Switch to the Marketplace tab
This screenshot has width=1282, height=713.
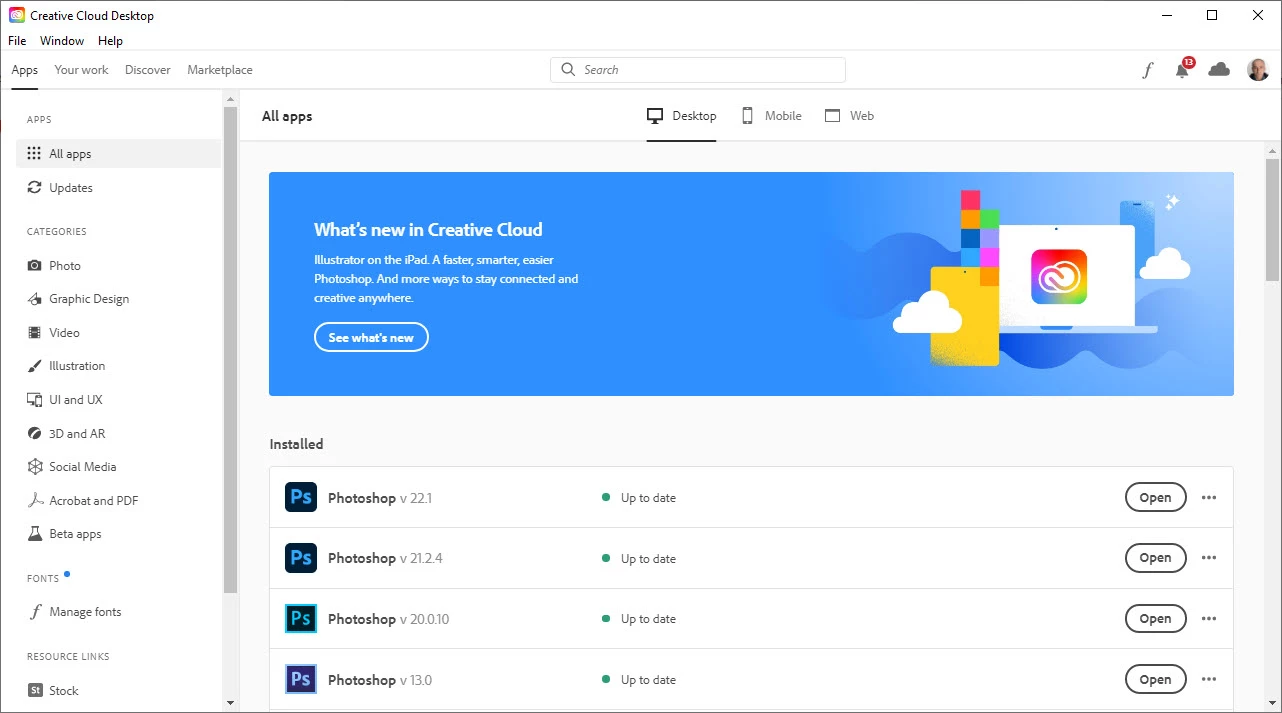pos(220,70)
